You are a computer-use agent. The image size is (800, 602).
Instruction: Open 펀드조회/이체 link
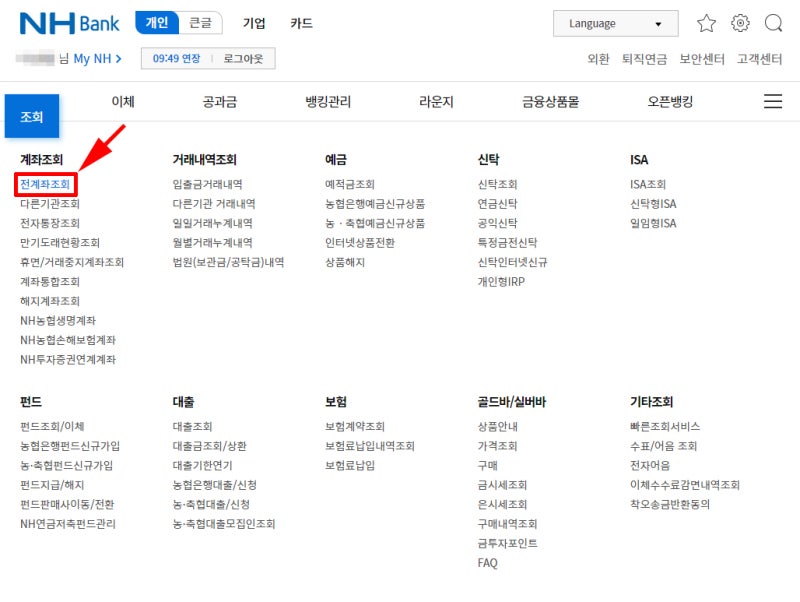52,427
